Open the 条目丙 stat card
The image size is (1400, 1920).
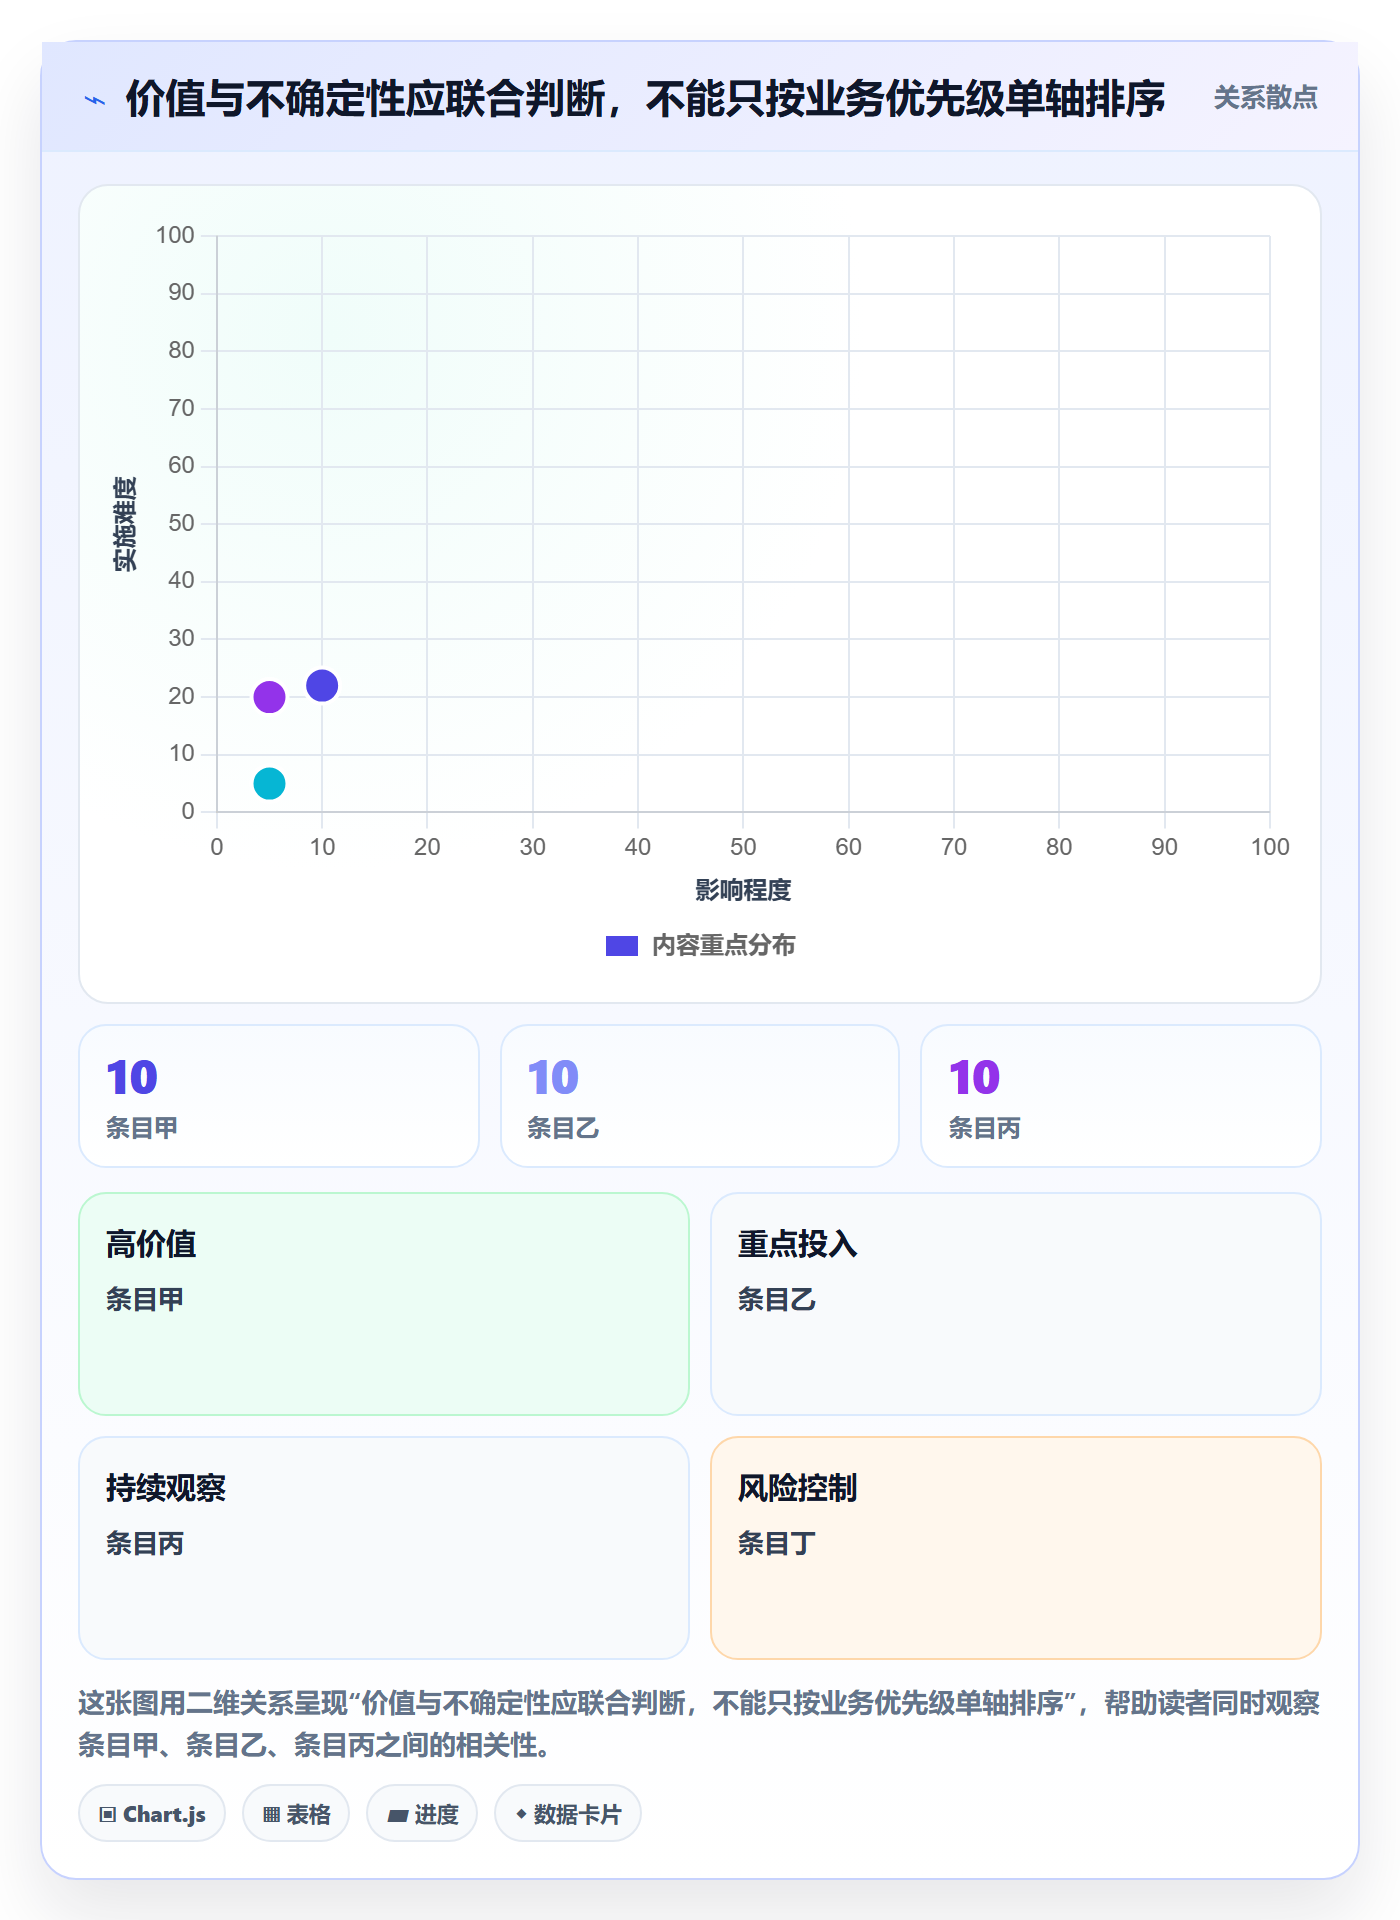(1121, 1096)
